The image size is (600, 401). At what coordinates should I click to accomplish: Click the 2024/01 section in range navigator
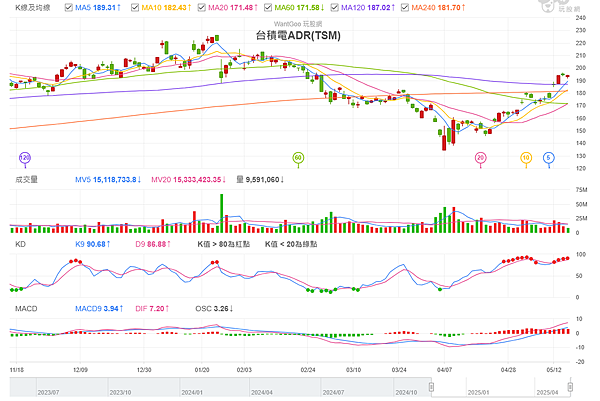click(215, 387)
